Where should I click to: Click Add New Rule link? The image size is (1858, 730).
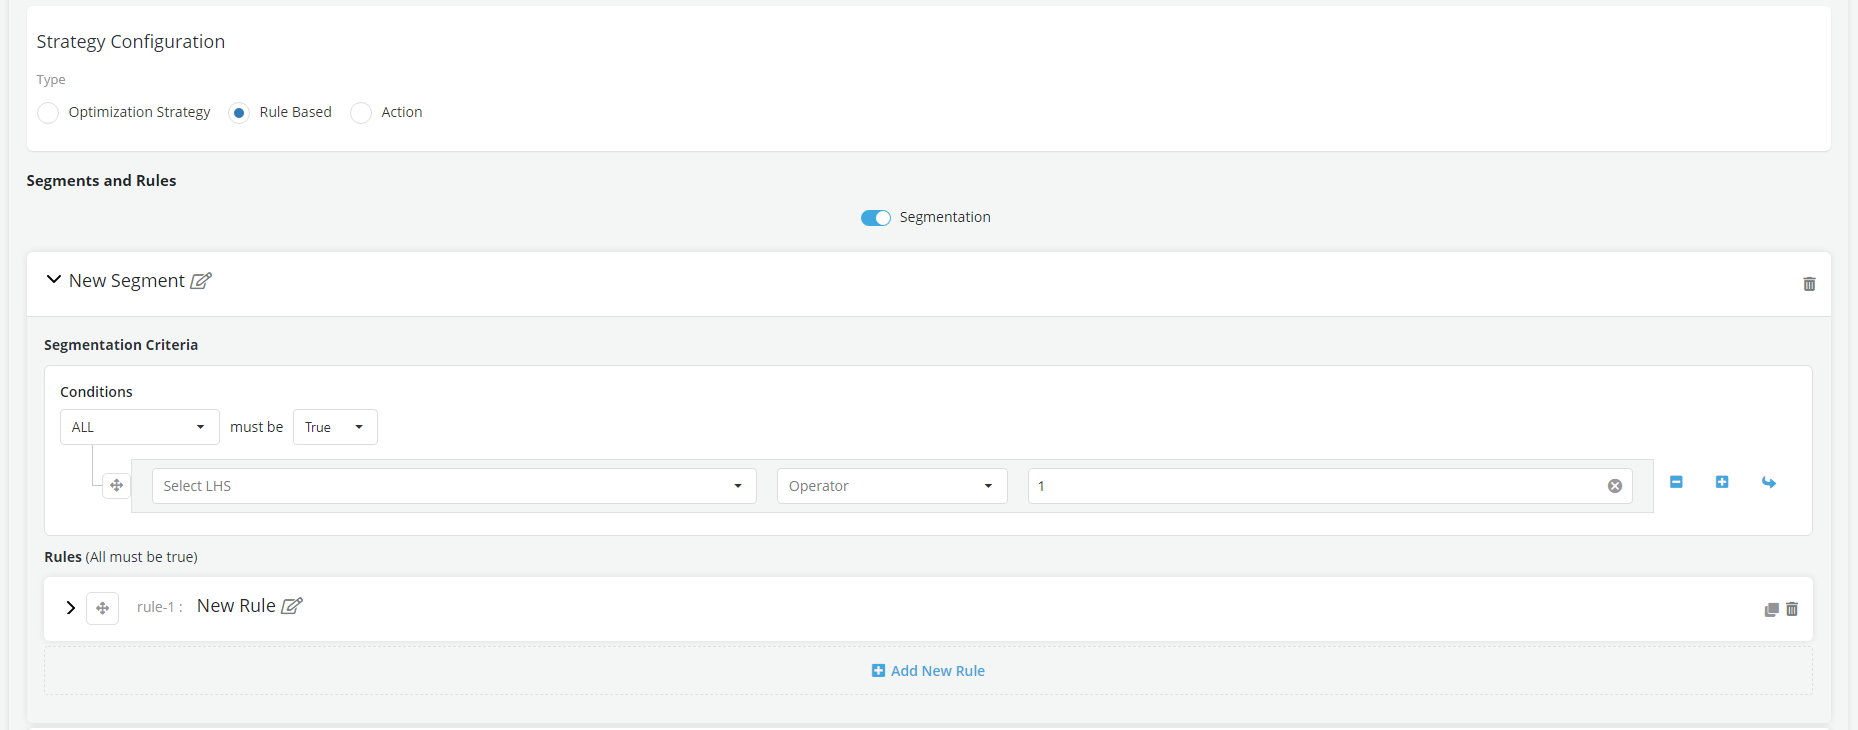[928, 671]
